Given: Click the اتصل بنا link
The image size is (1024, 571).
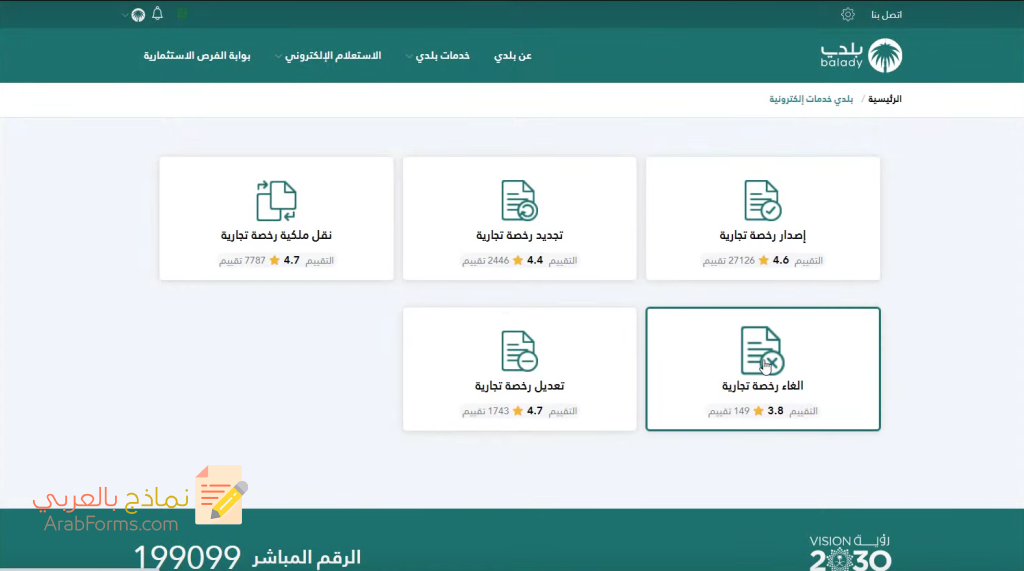Looking at the screenshot, I should [886, 14].
